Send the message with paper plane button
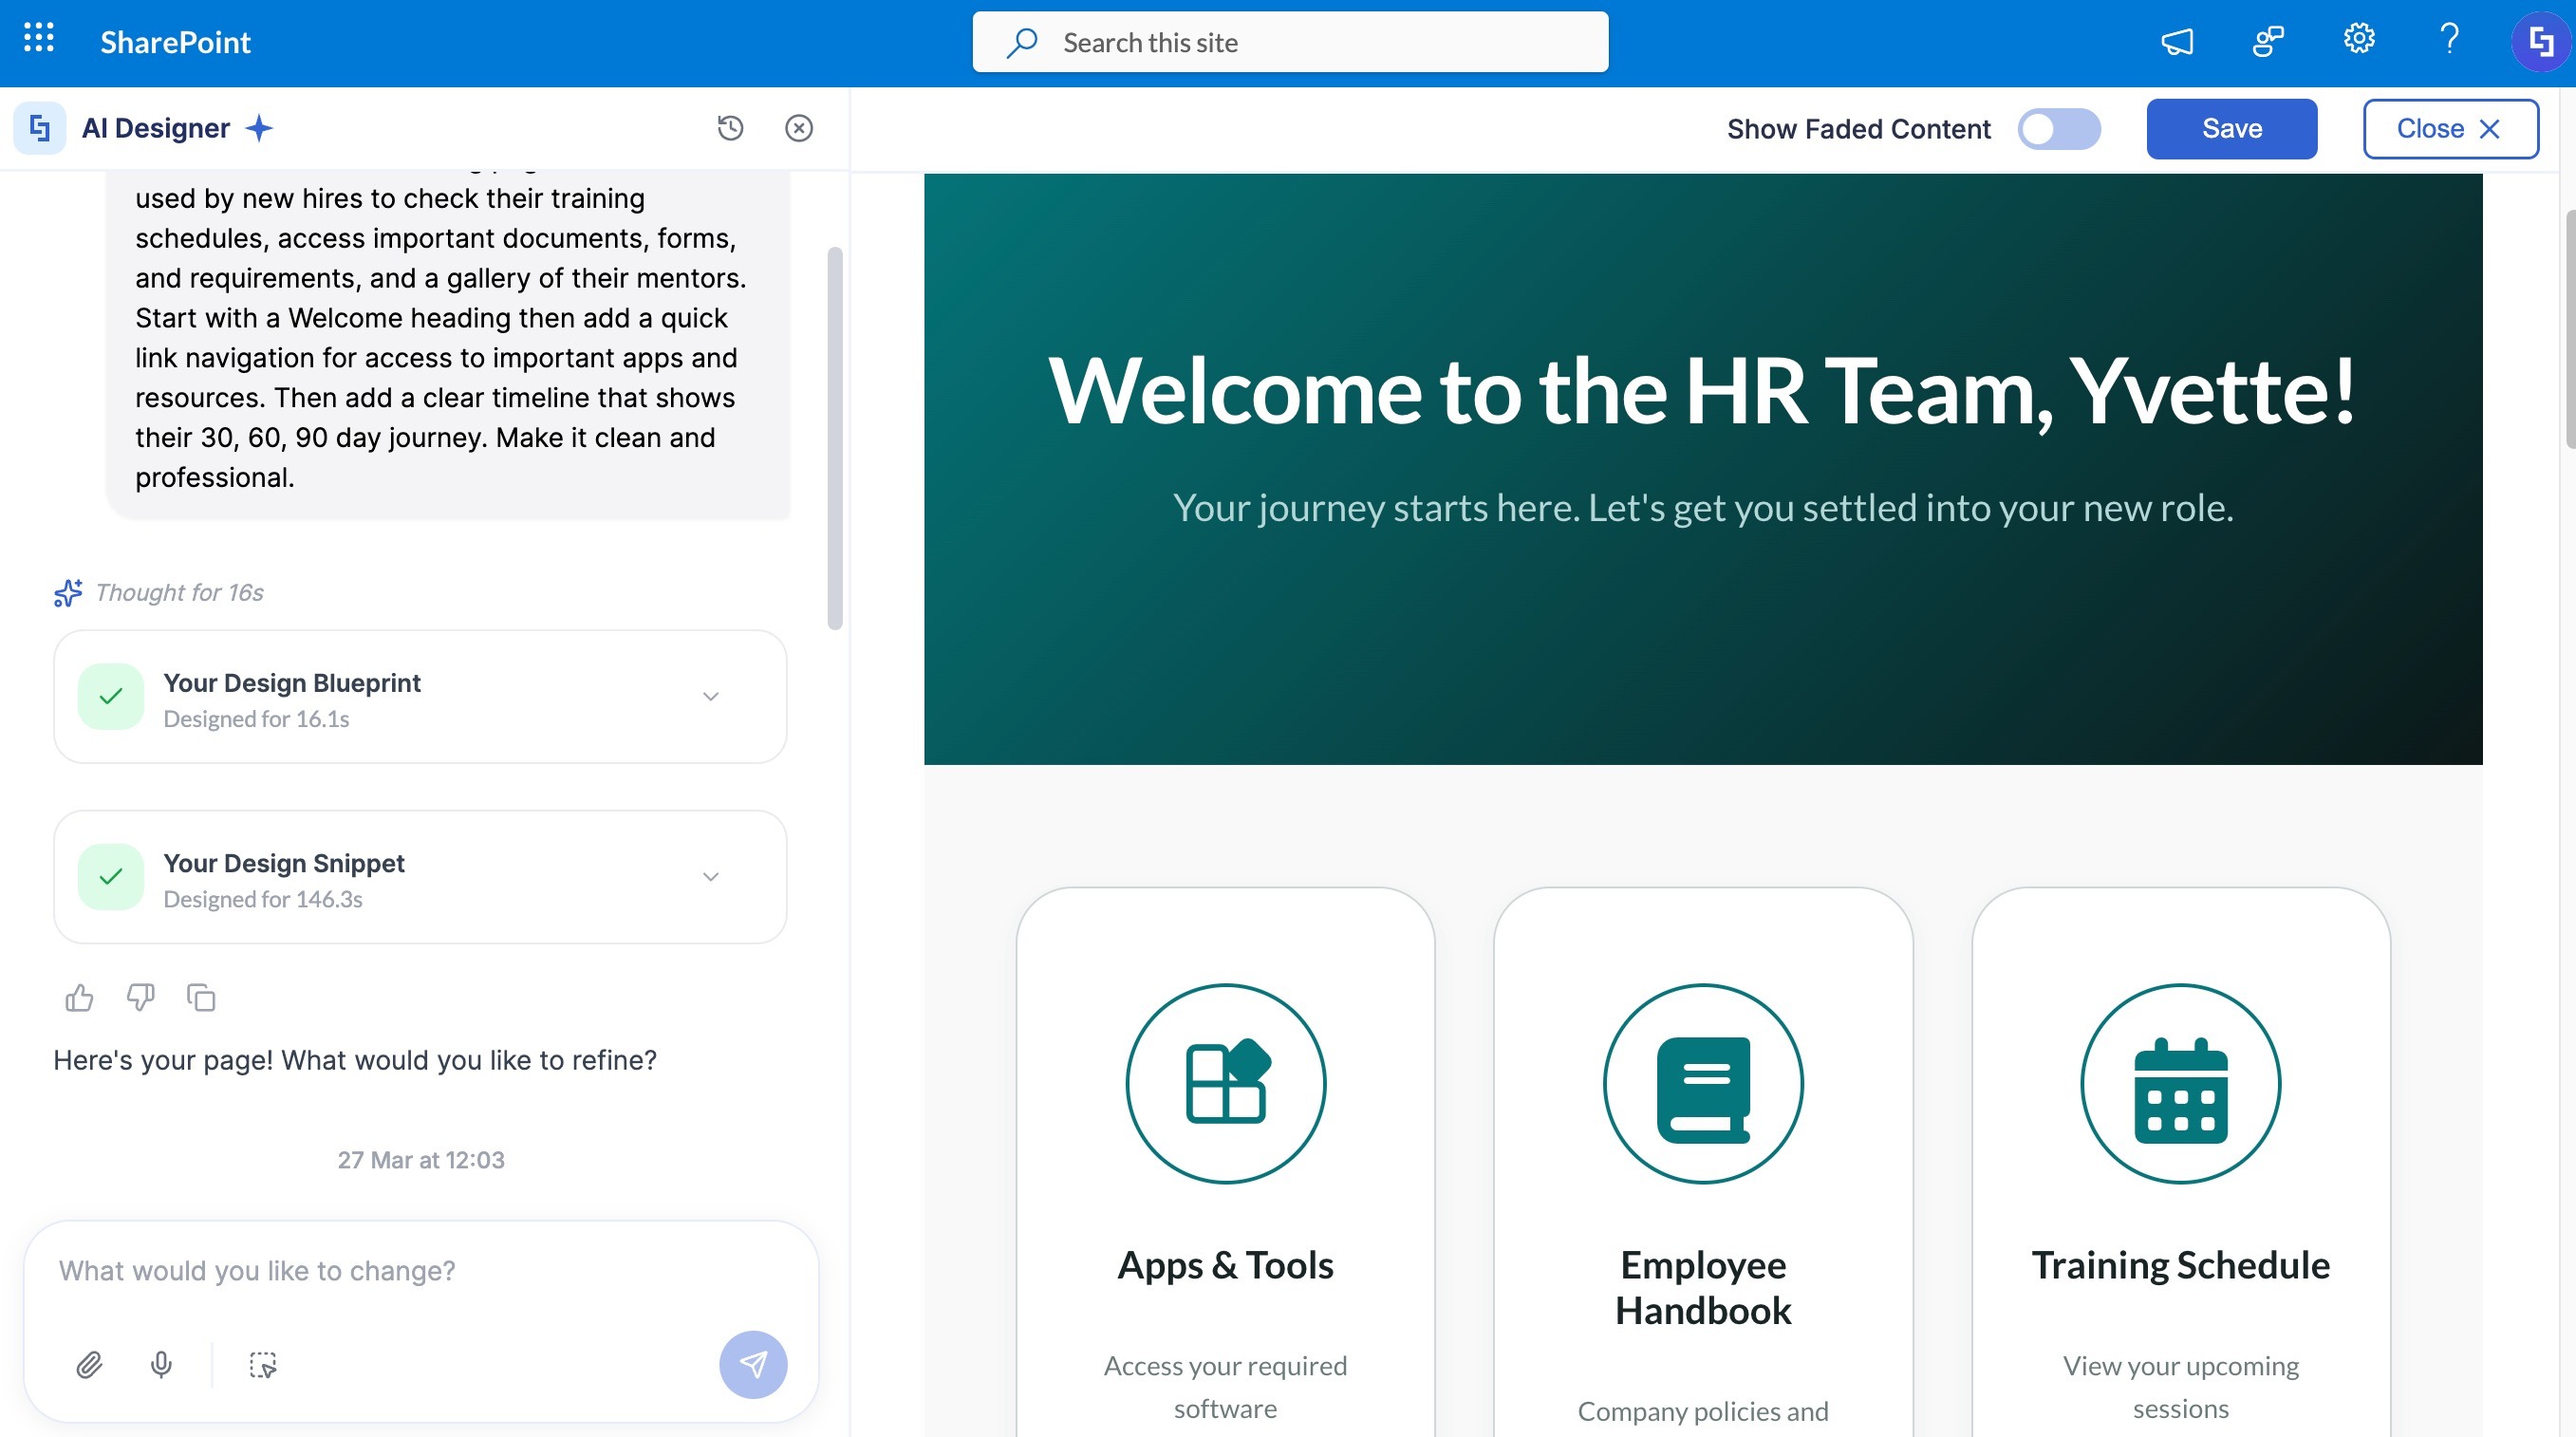Screen dimensions: 2576x1437 pyautogui.click(x=753, y=1364)
